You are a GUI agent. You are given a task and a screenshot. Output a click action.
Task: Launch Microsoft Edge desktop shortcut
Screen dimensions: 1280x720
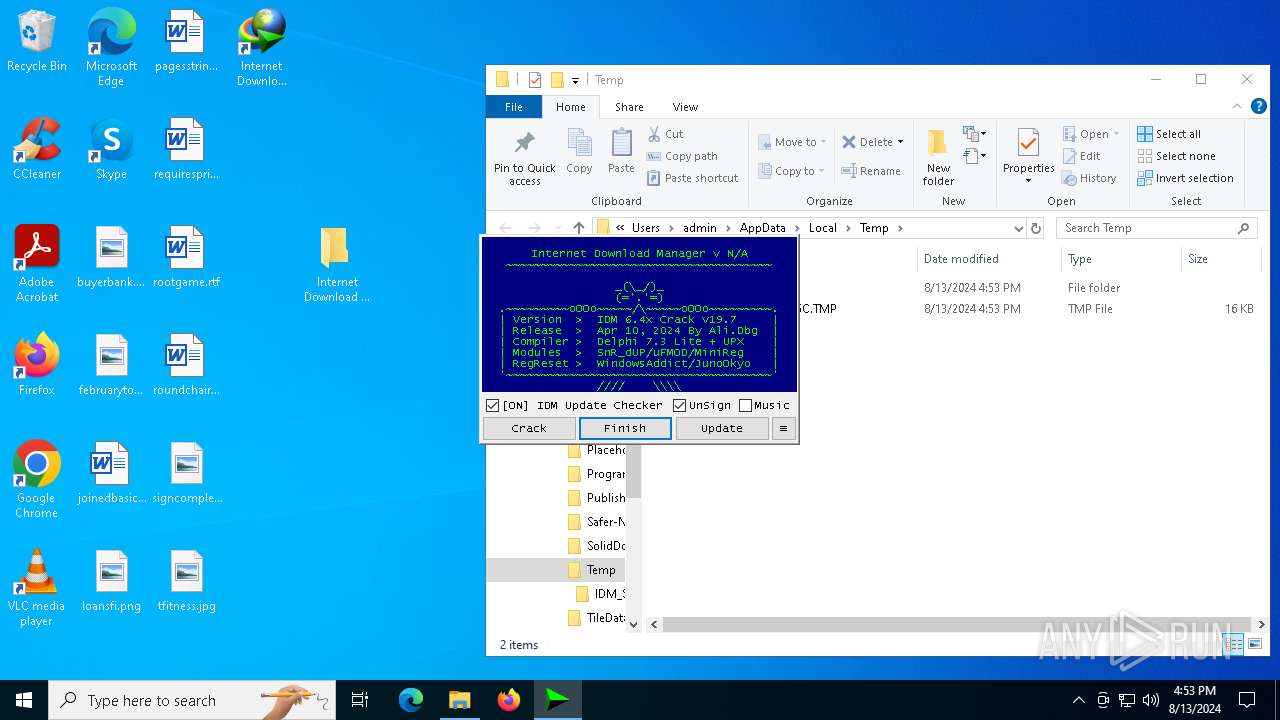111,47
